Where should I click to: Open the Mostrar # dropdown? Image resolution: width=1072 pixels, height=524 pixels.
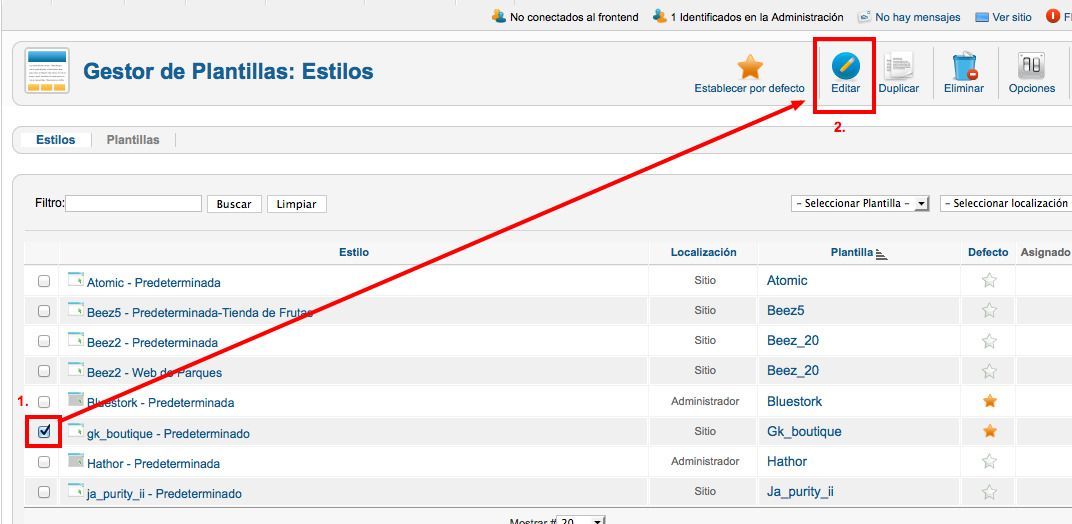[x=581, y=520]
